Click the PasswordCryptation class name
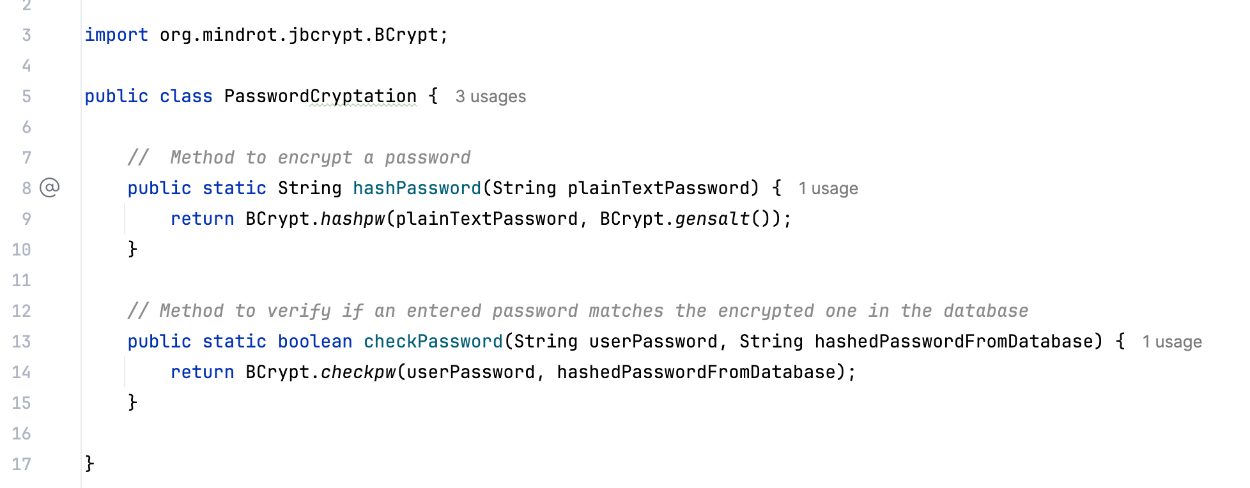 (320, 97)
